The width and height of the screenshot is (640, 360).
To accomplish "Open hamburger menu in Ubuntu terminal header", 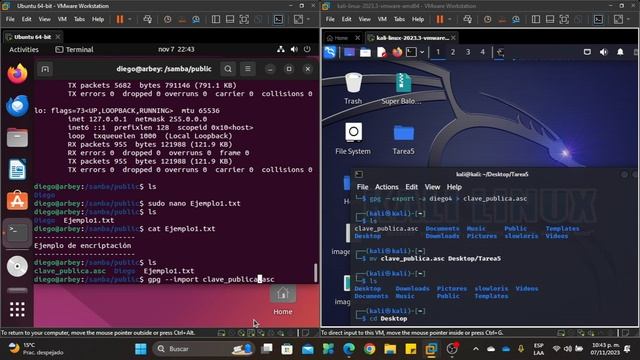I will 248,69.
